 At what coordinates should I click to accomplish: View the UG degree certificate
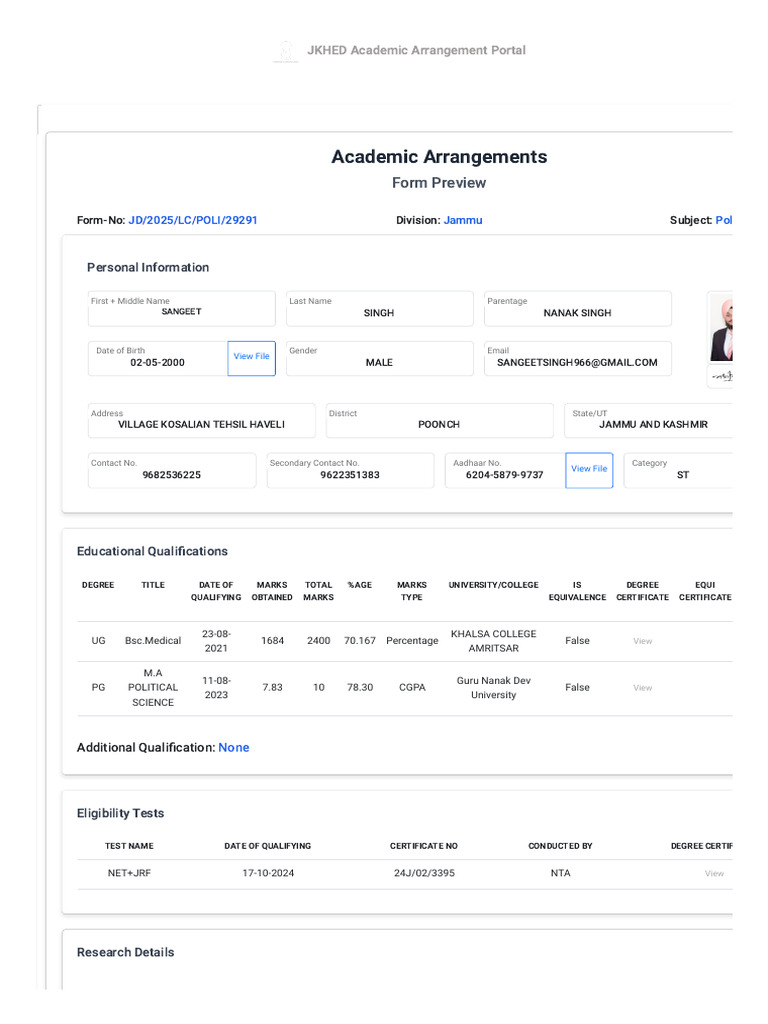[x=642, y=641]
